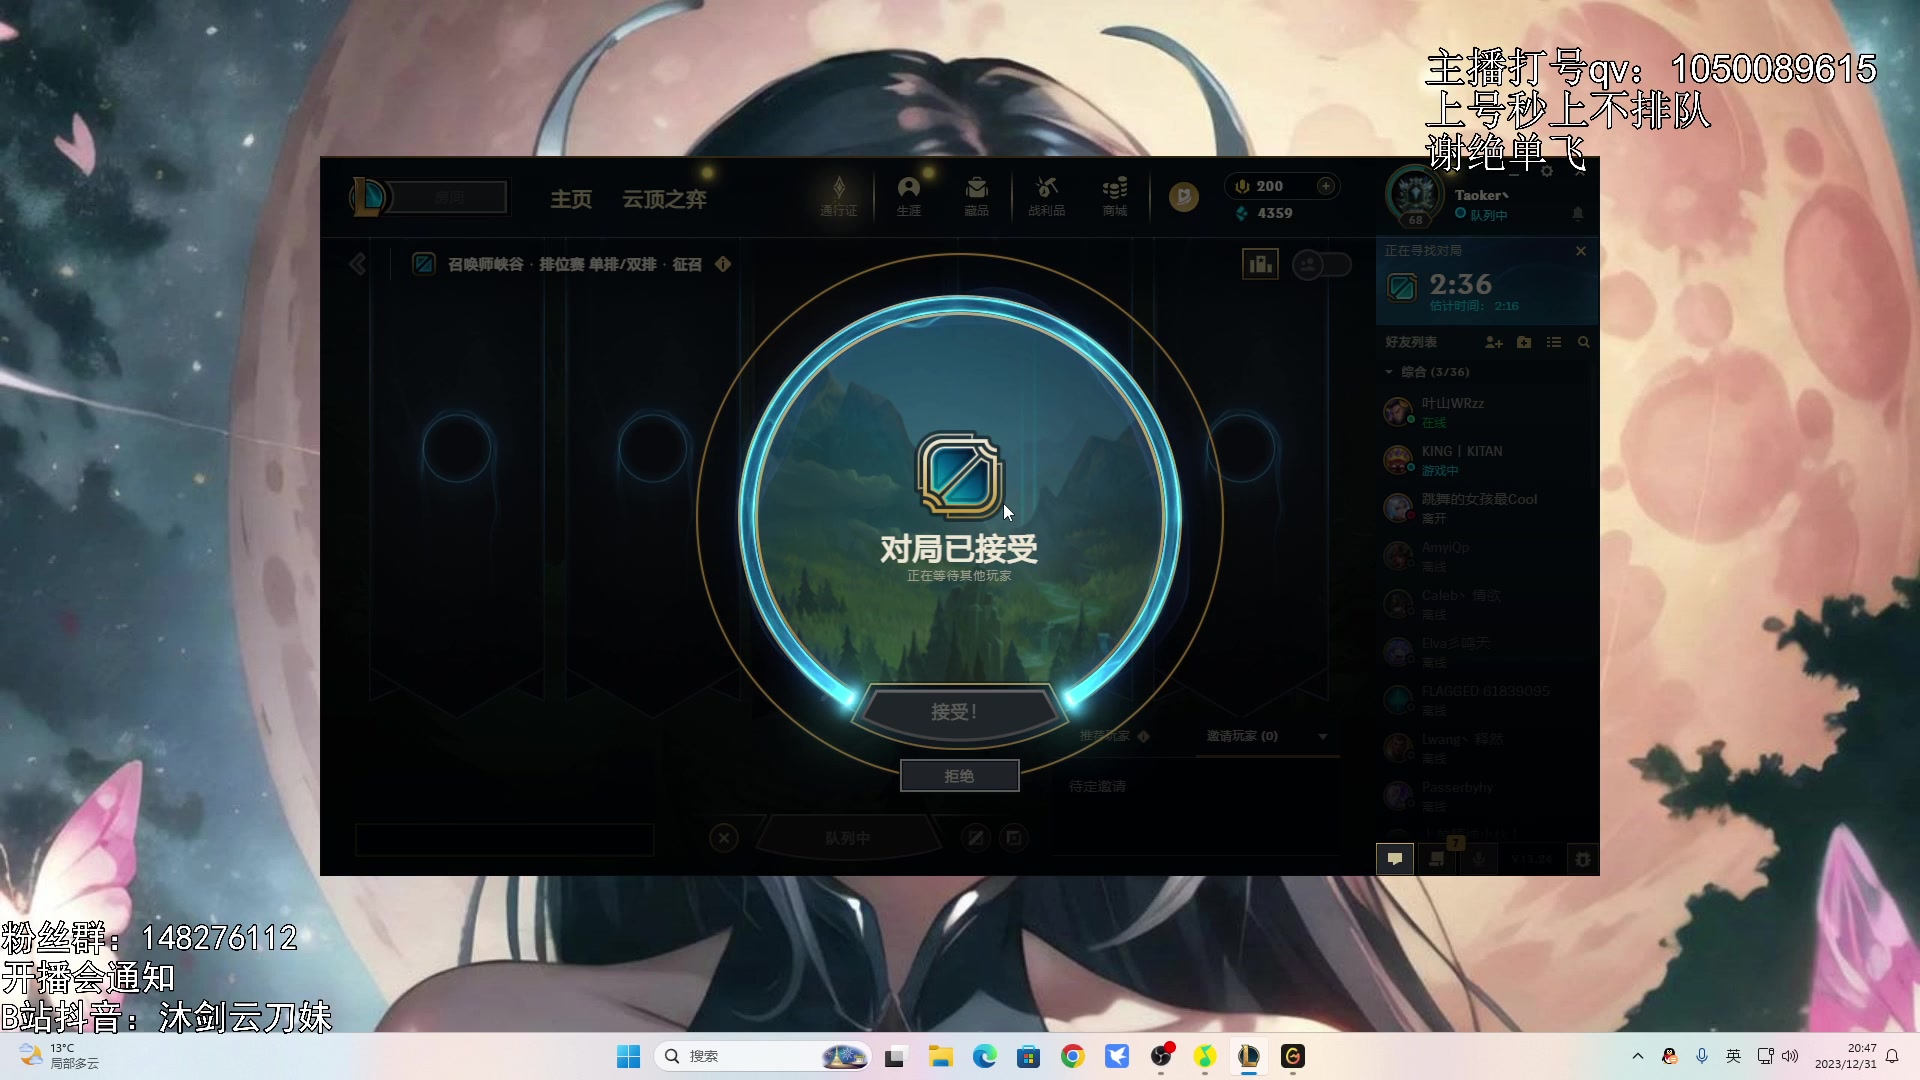Click the round X leave-queue button
Image resolution: width=1920 pixels, height=1080 pixels.
pos(724,838)
